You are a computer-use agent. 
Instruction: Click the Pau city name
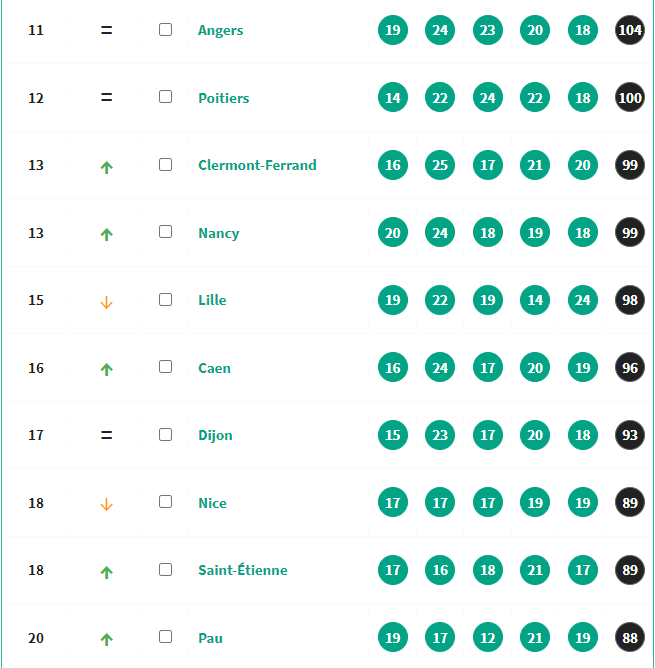pos(210,638)
